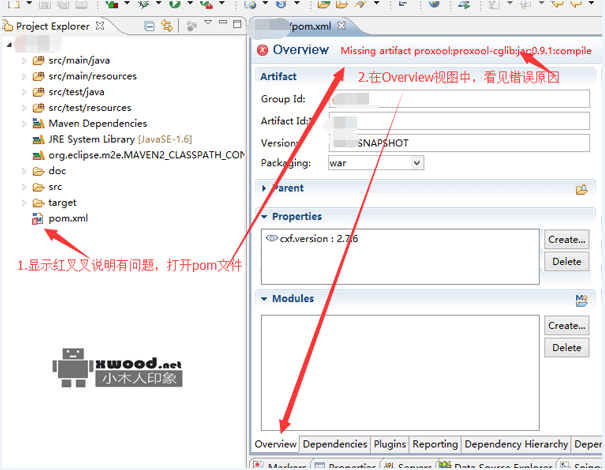This screenshot has height=470, width=605.
Task: Switch to the Dependency Hierarchy tab
Action: click(x=516, y=444)
